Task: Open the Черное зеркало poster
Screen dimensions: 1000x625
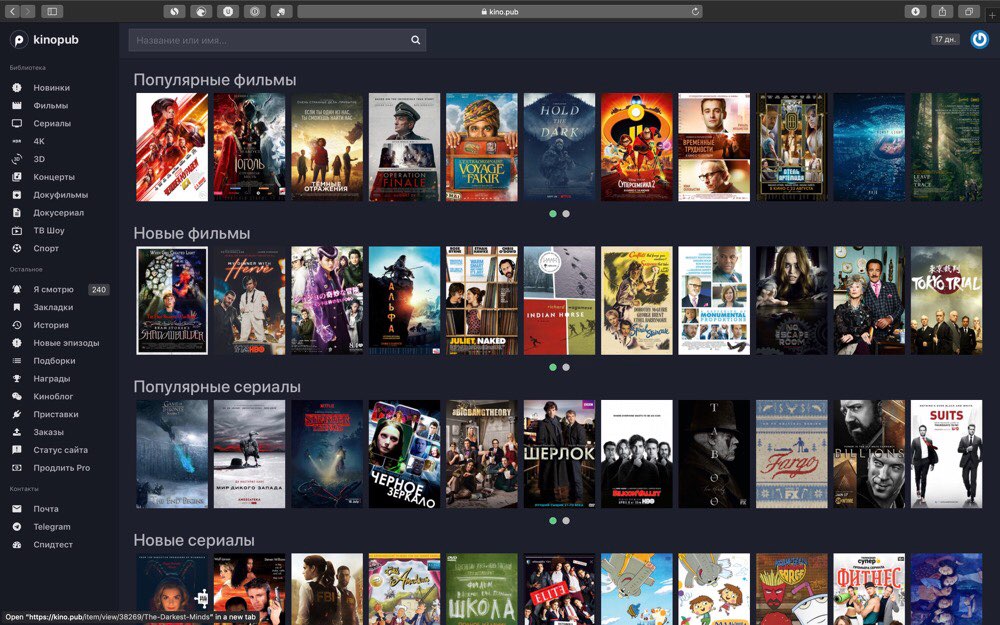Action: tap(404, 454)
